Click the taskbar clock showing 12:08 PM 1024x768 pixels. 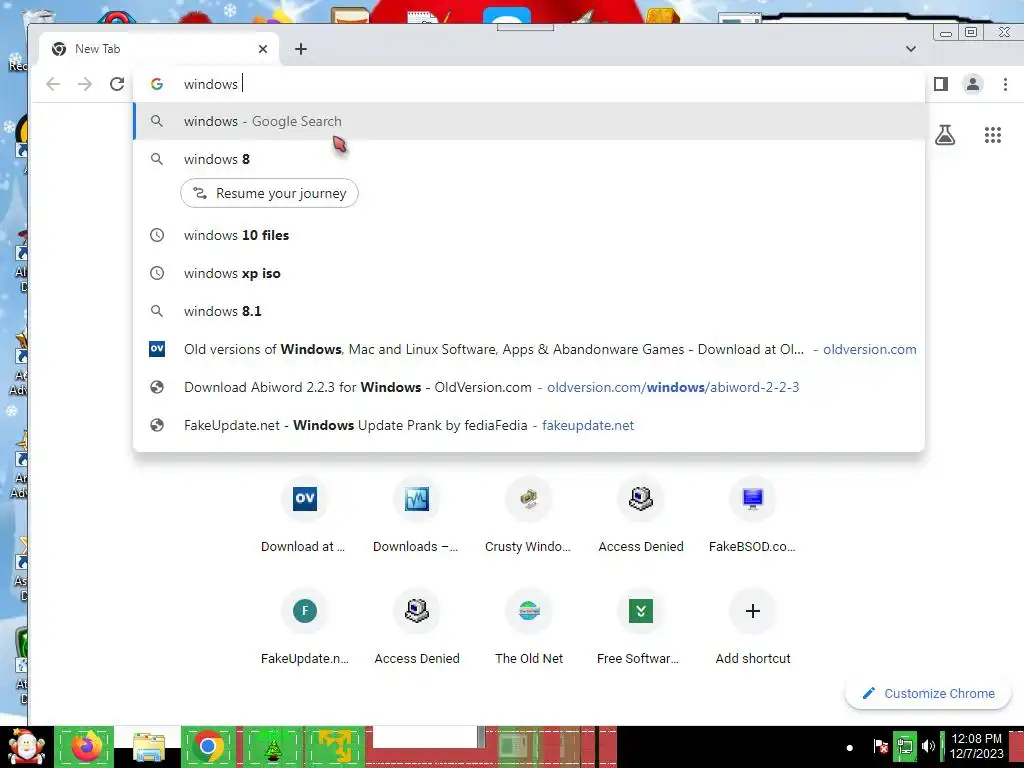(976, 746)
